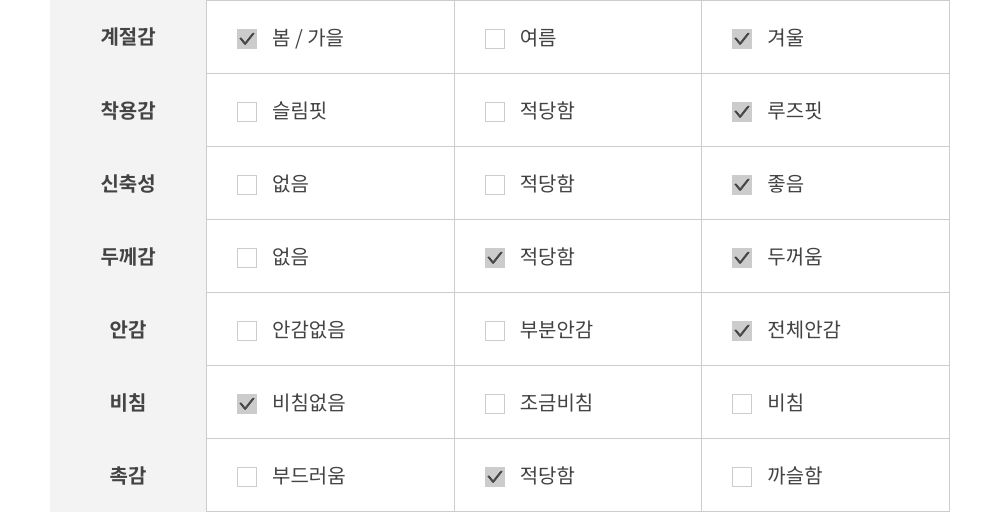Viewport: 1000px width, 512px height.
Task: Check the 까슬함 texture checkbox
Action: click(x=742, y=477)
